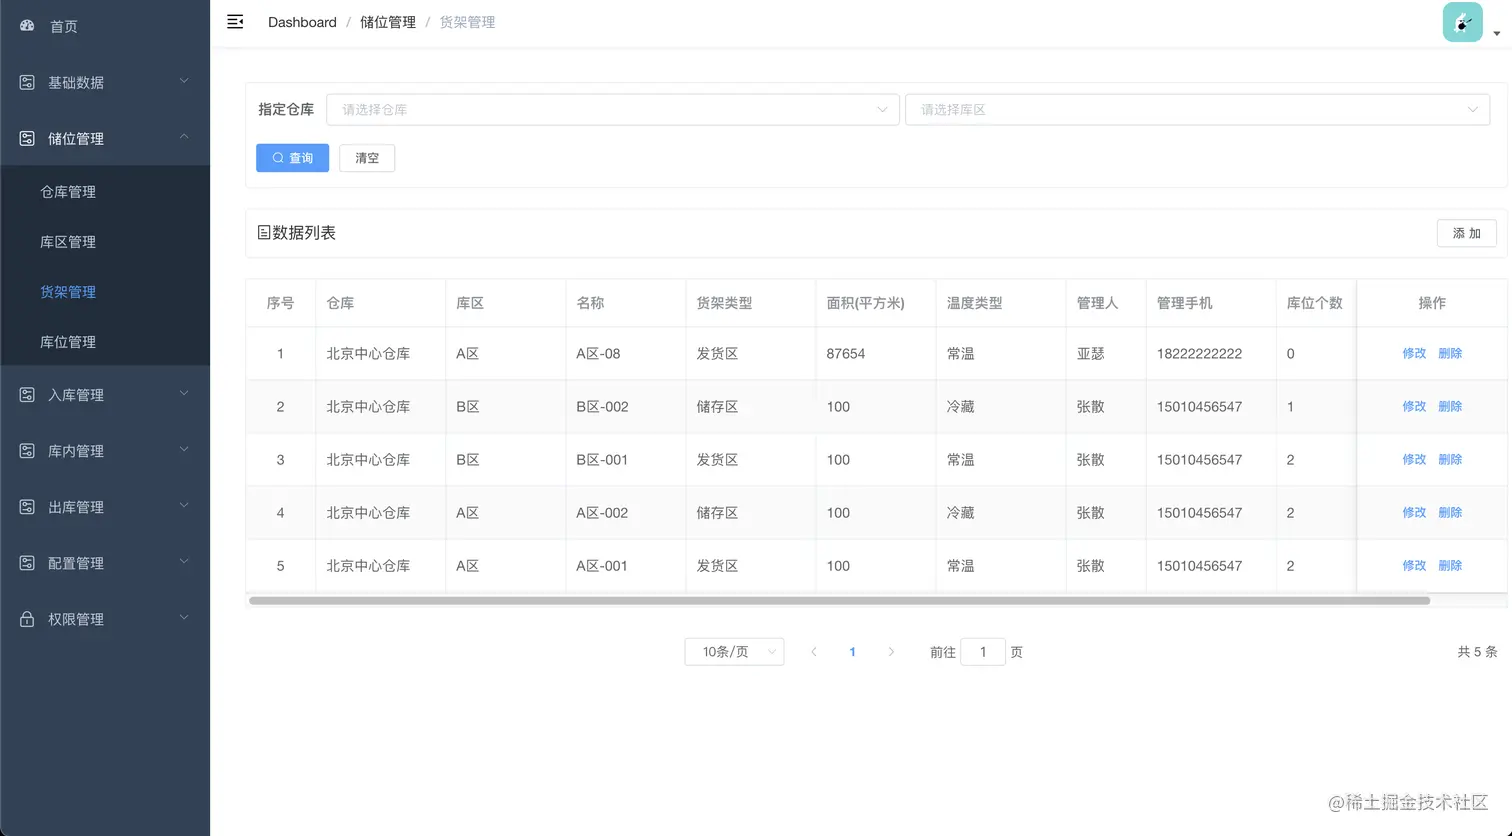Image resolution: width=1512 pixels, height=836 pixels.
Task: Click the 储位管理 sidebar icon
Action: coord(27,138)
